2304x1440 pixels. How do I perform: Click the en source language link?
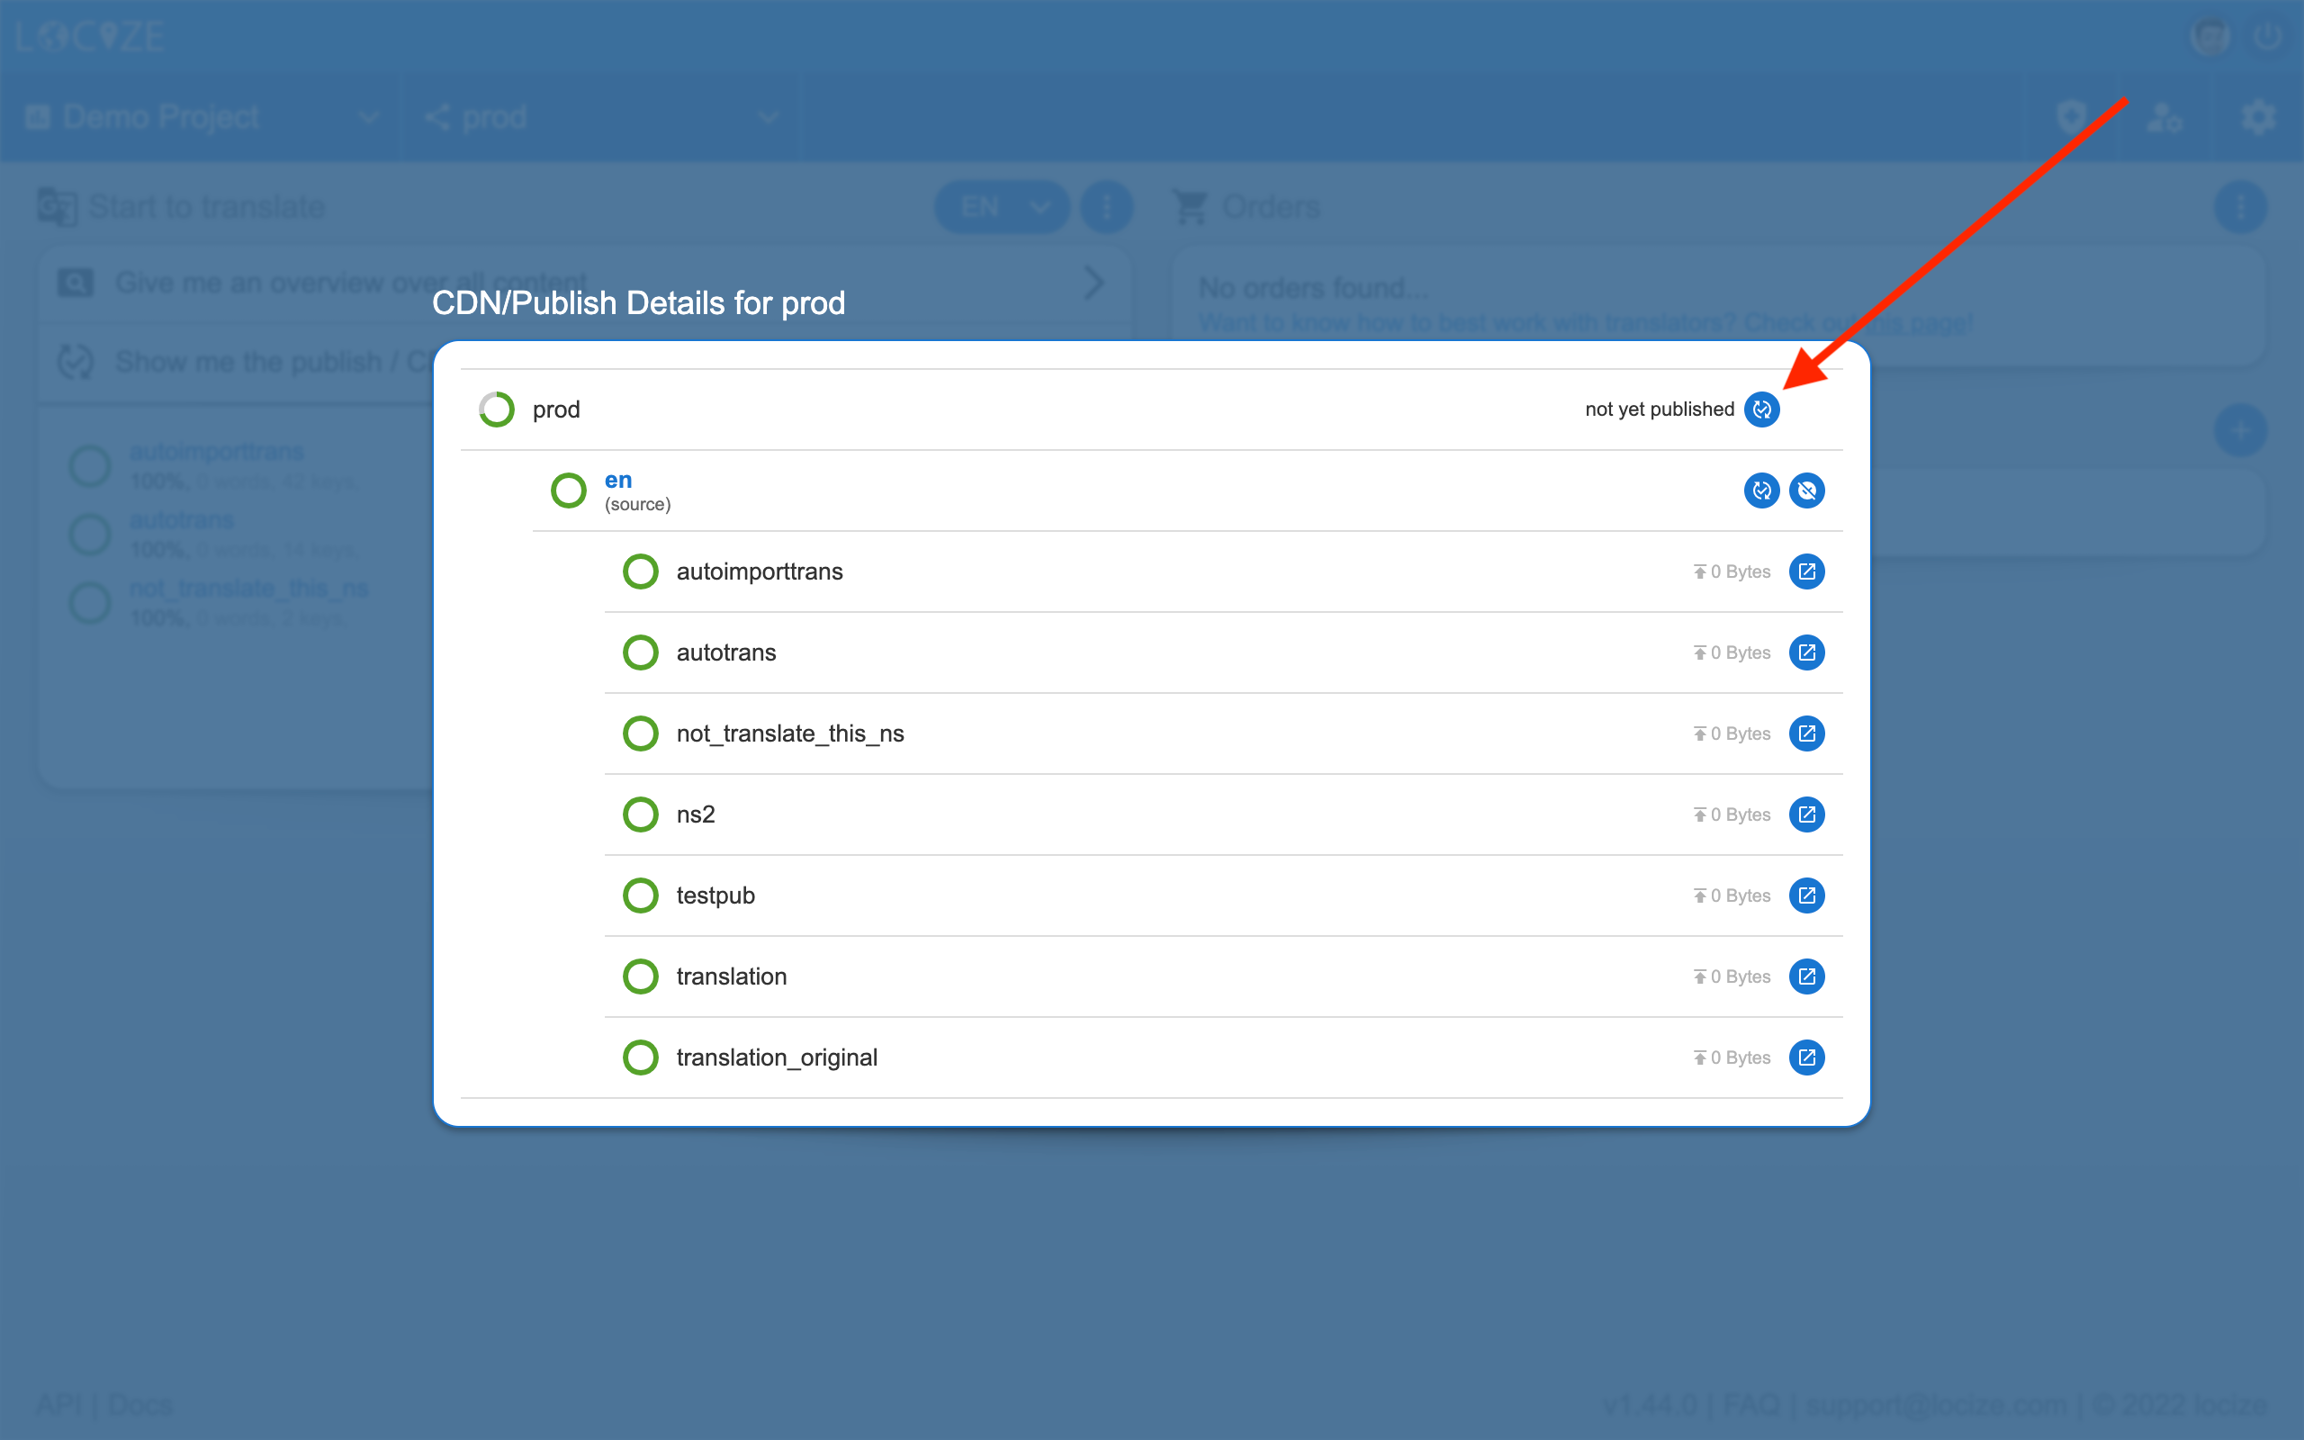pyautogui.click(x=618, y=480)
